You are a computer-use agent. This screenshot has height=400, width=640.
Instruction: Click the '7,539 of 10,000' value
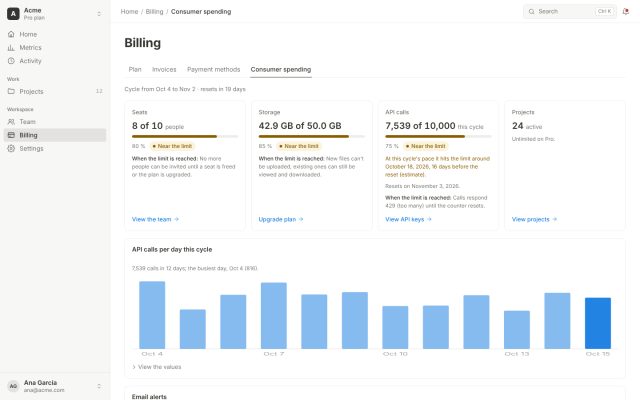click(x=420, y=126)
